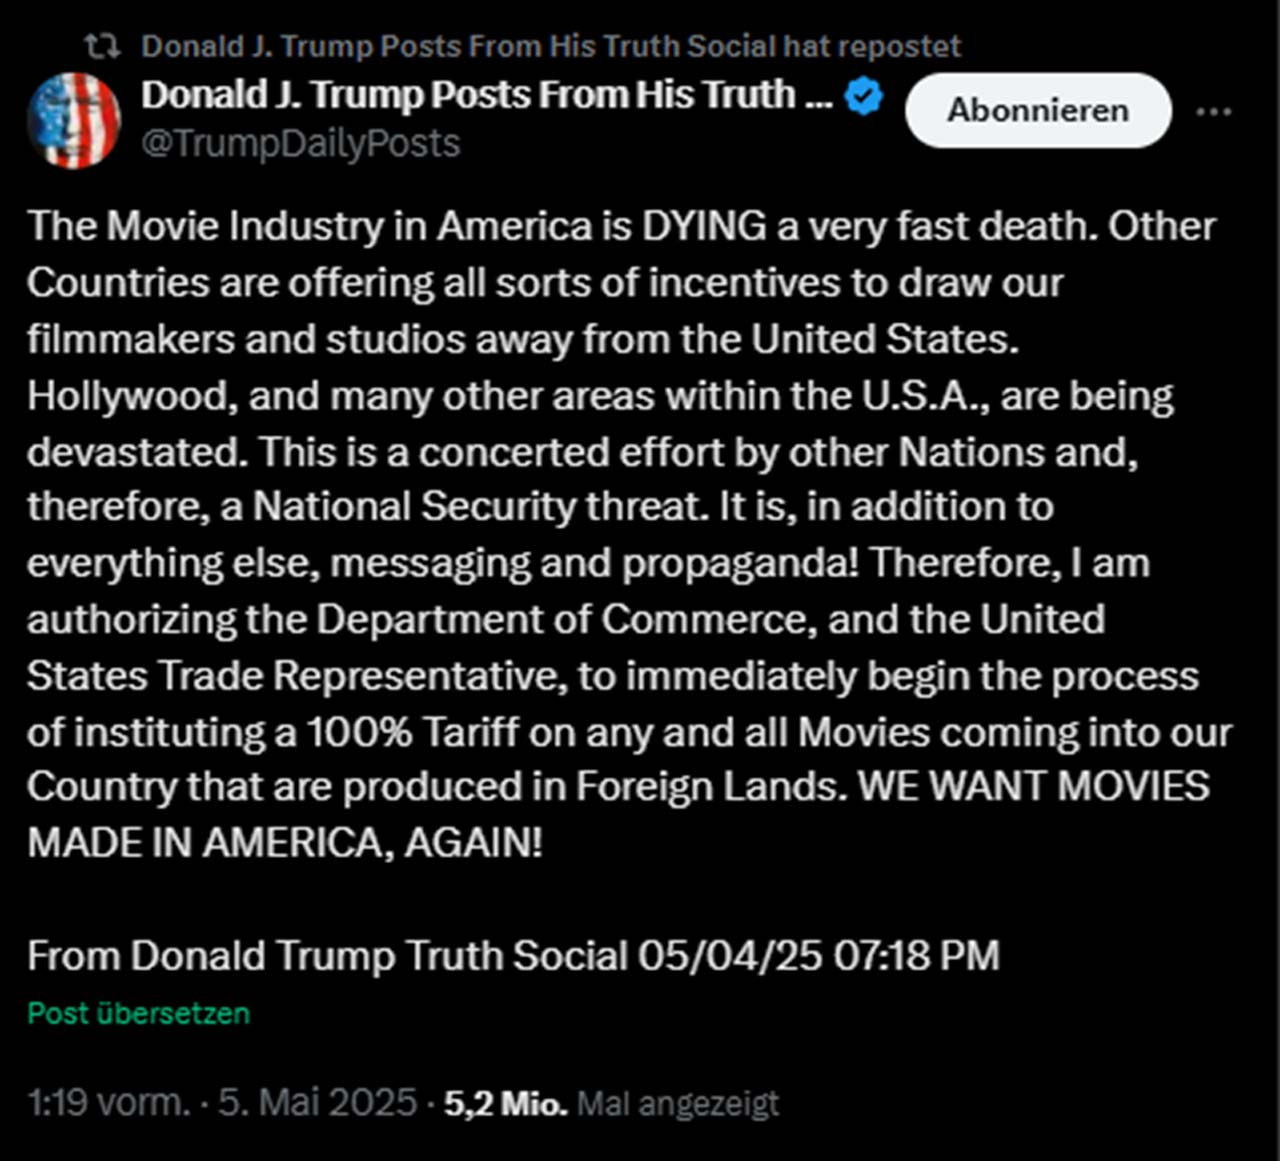Screen dimensions: 1280x1161
Task: Click the blue verified checkmark badge
Action: tap(864, 96)
